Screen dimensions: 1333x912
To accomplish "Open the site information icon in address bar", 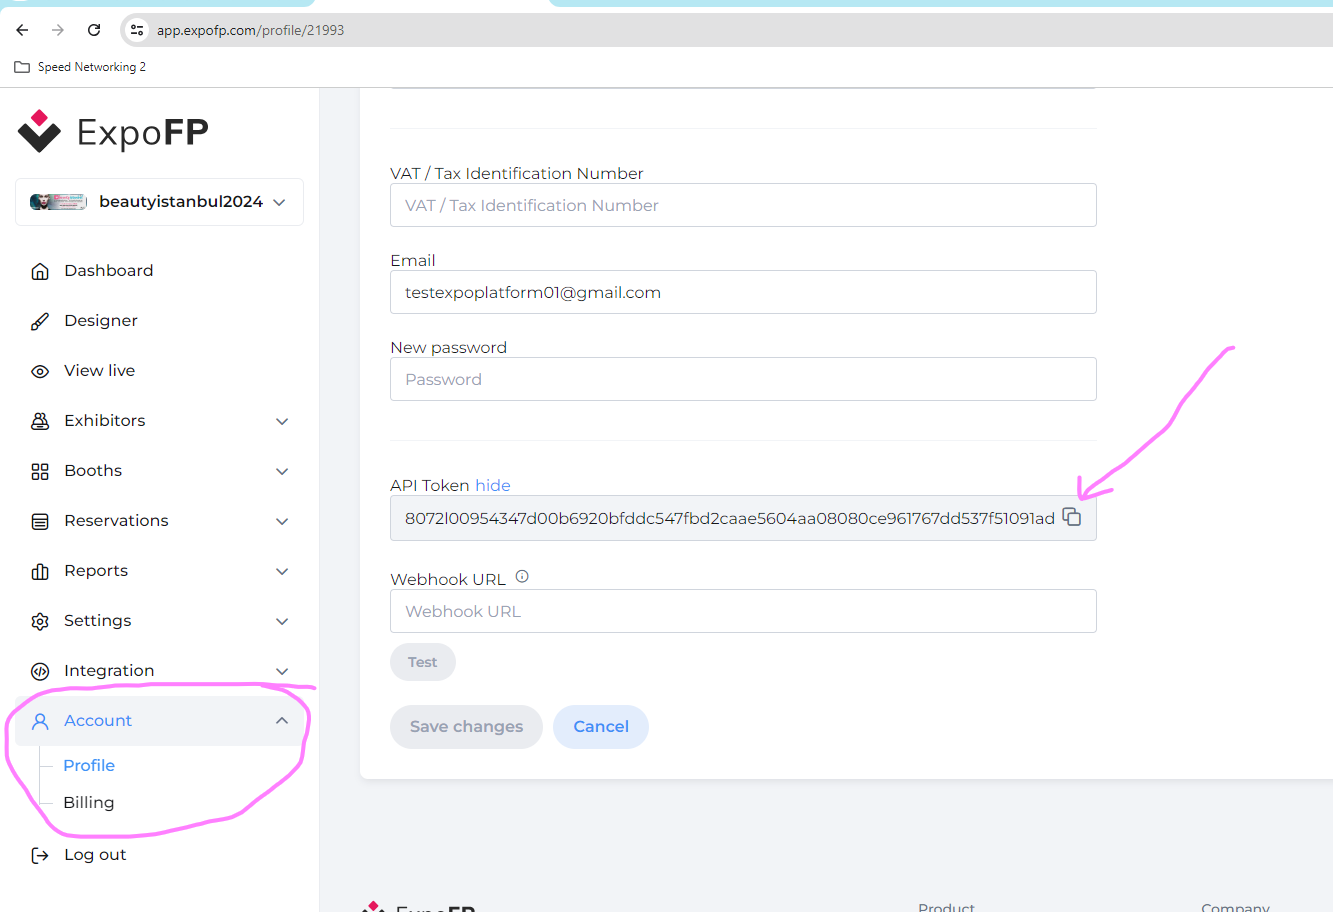I will click(x=138, y=30).
